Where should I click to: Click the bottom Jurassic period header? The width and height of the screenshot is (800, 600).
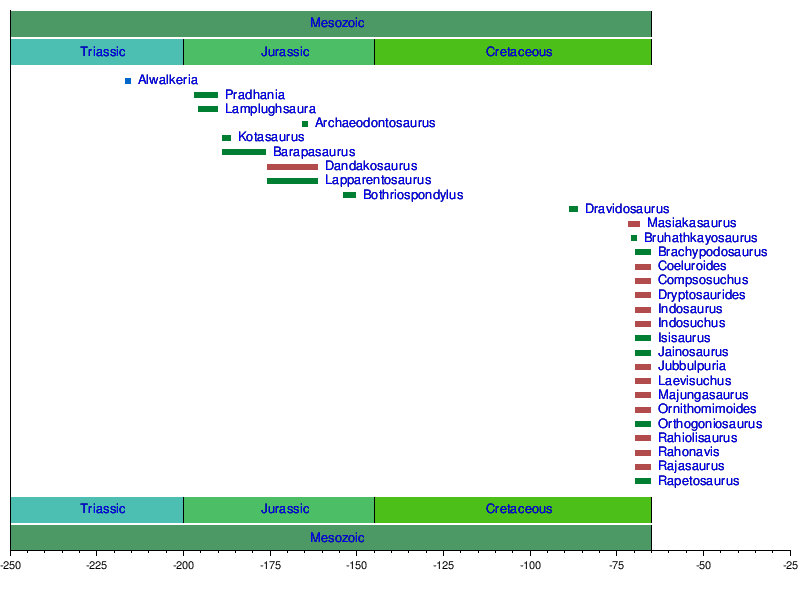coord(279,509)
